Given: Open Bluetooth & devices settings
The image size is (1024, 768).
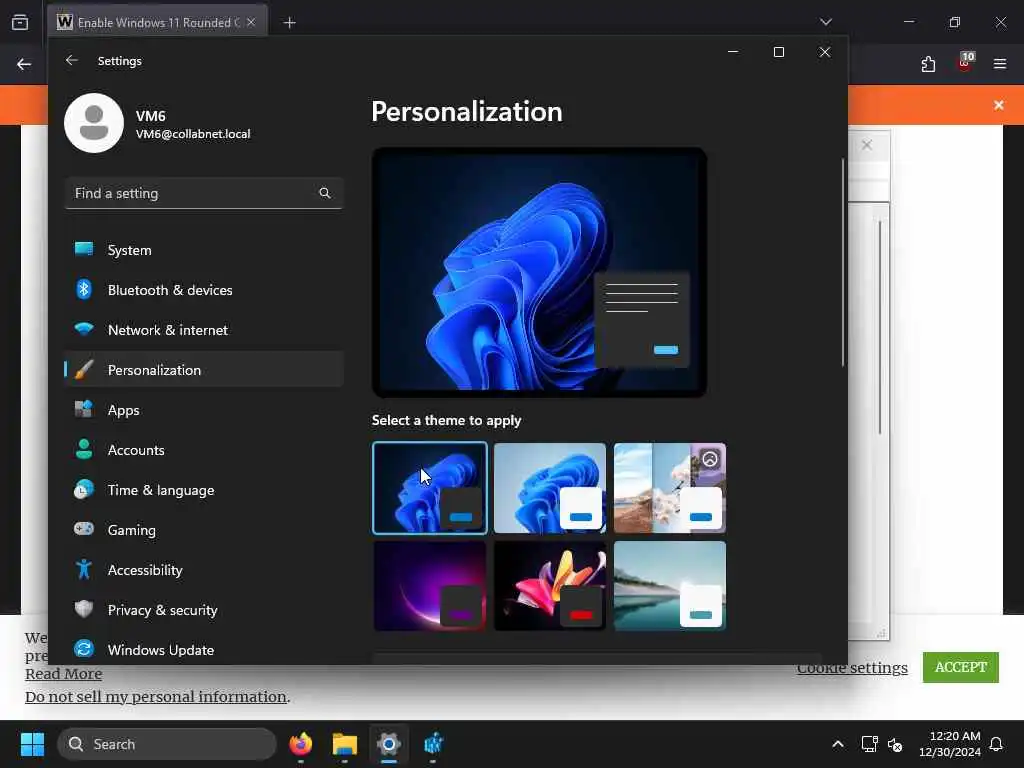Looking at the screenshot, I should 204,290.
